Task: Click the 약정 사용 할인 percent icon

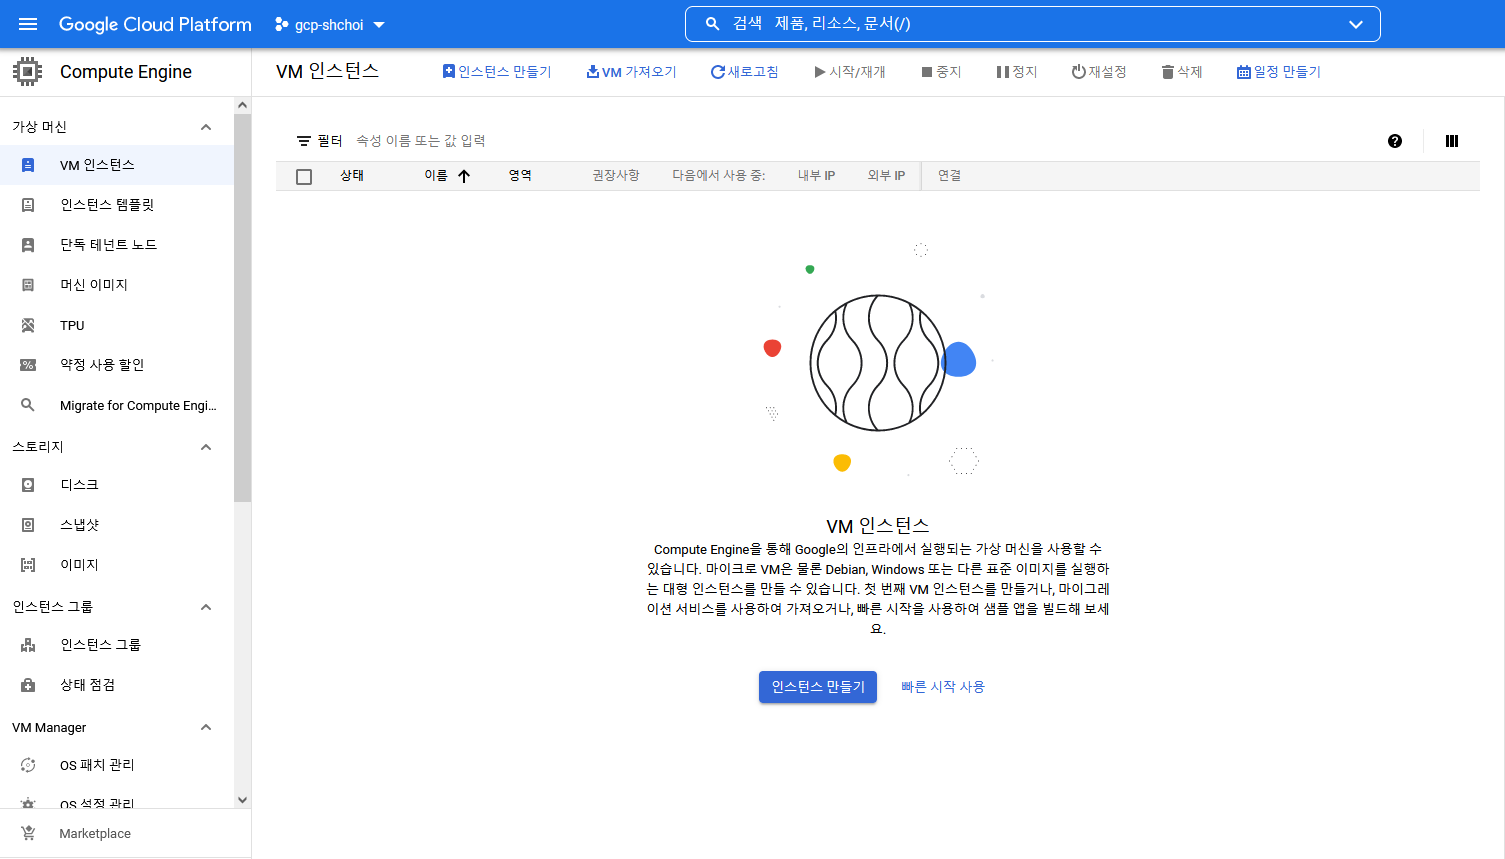Action: click(28, 365)
